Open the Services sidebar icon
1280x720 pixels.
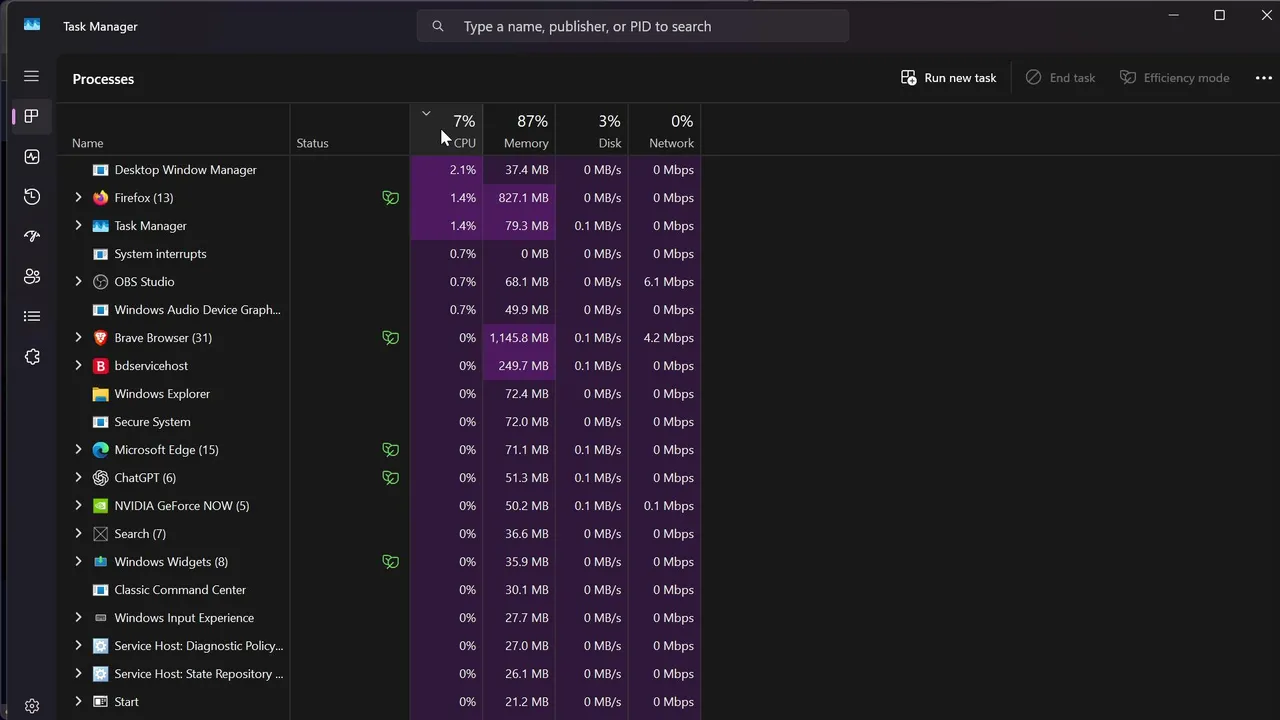coord(32,356)
